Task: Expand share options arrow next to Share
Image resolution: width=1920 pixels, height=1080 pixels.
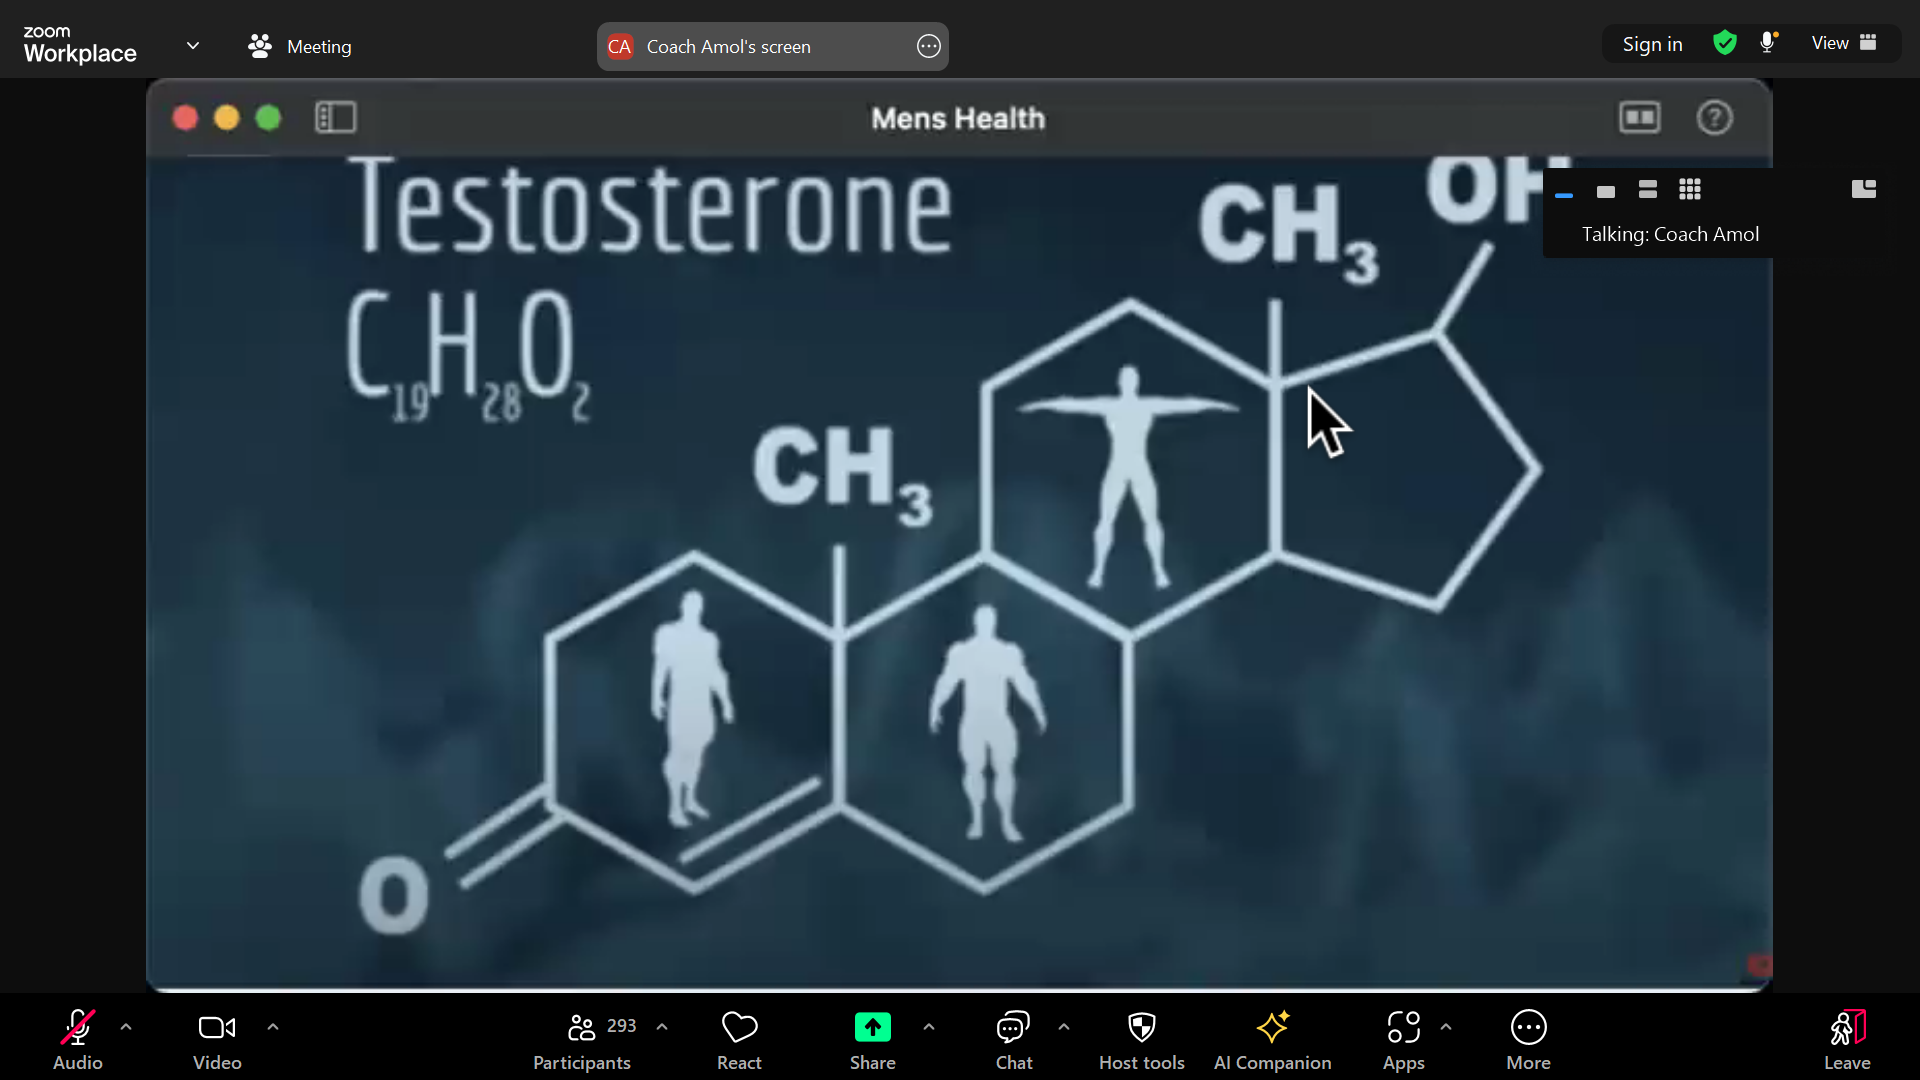Action: pos(929,1027)
